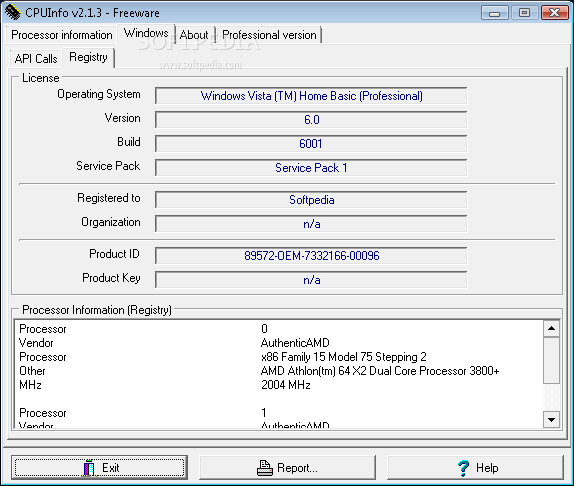Click the Product ID value field
Screen dimensions: 574x486
[311, 255]
